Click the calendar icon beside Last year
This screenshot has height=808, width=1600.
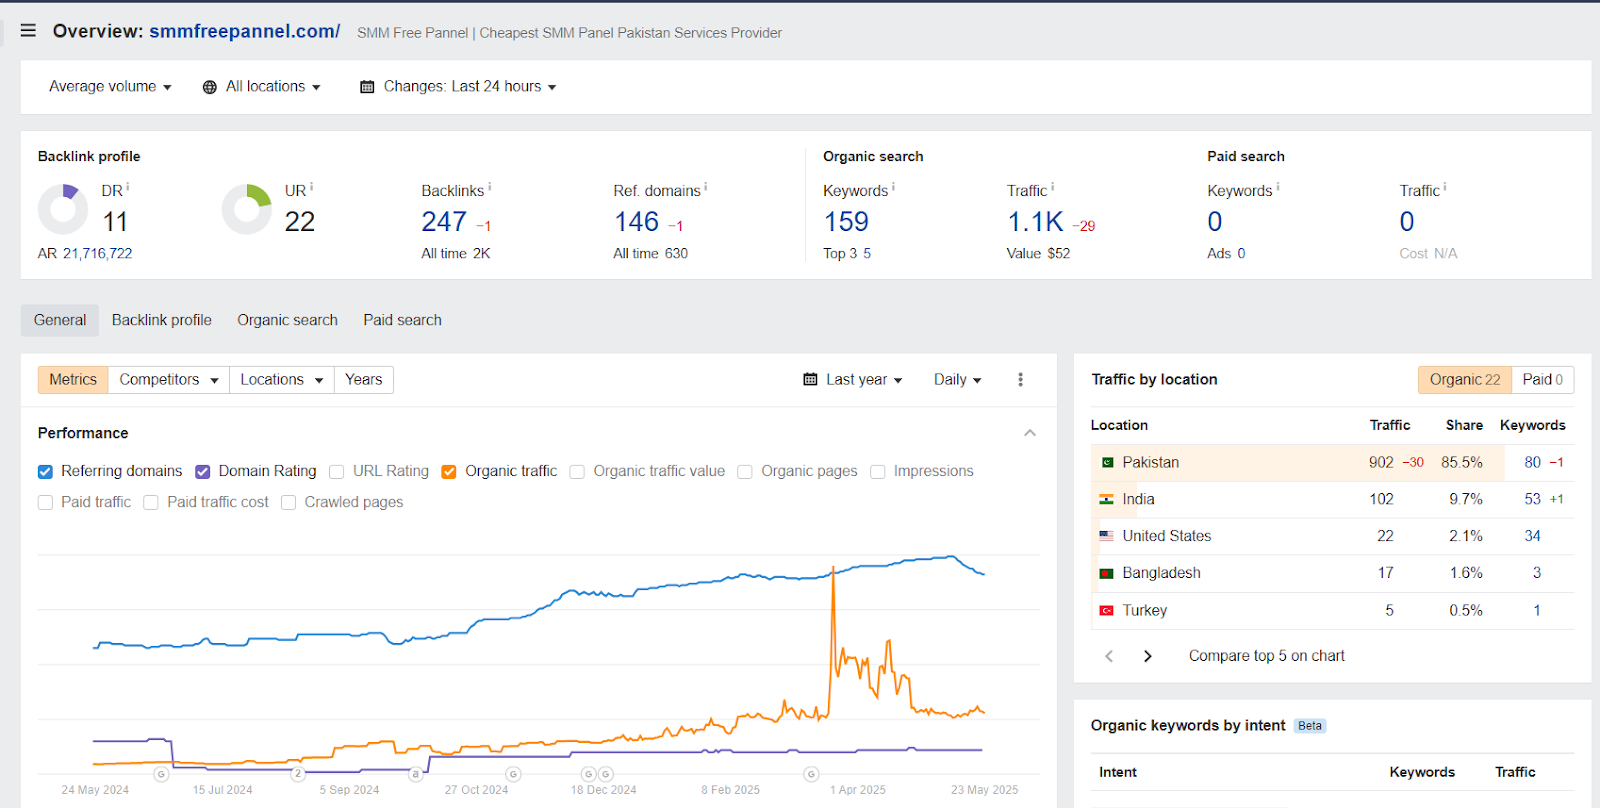tap(811, 379)
